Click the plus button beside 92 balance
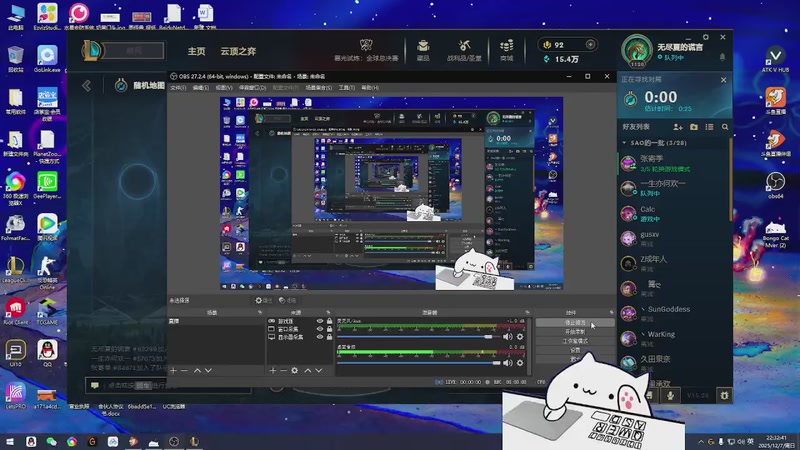 click(590, 44)
